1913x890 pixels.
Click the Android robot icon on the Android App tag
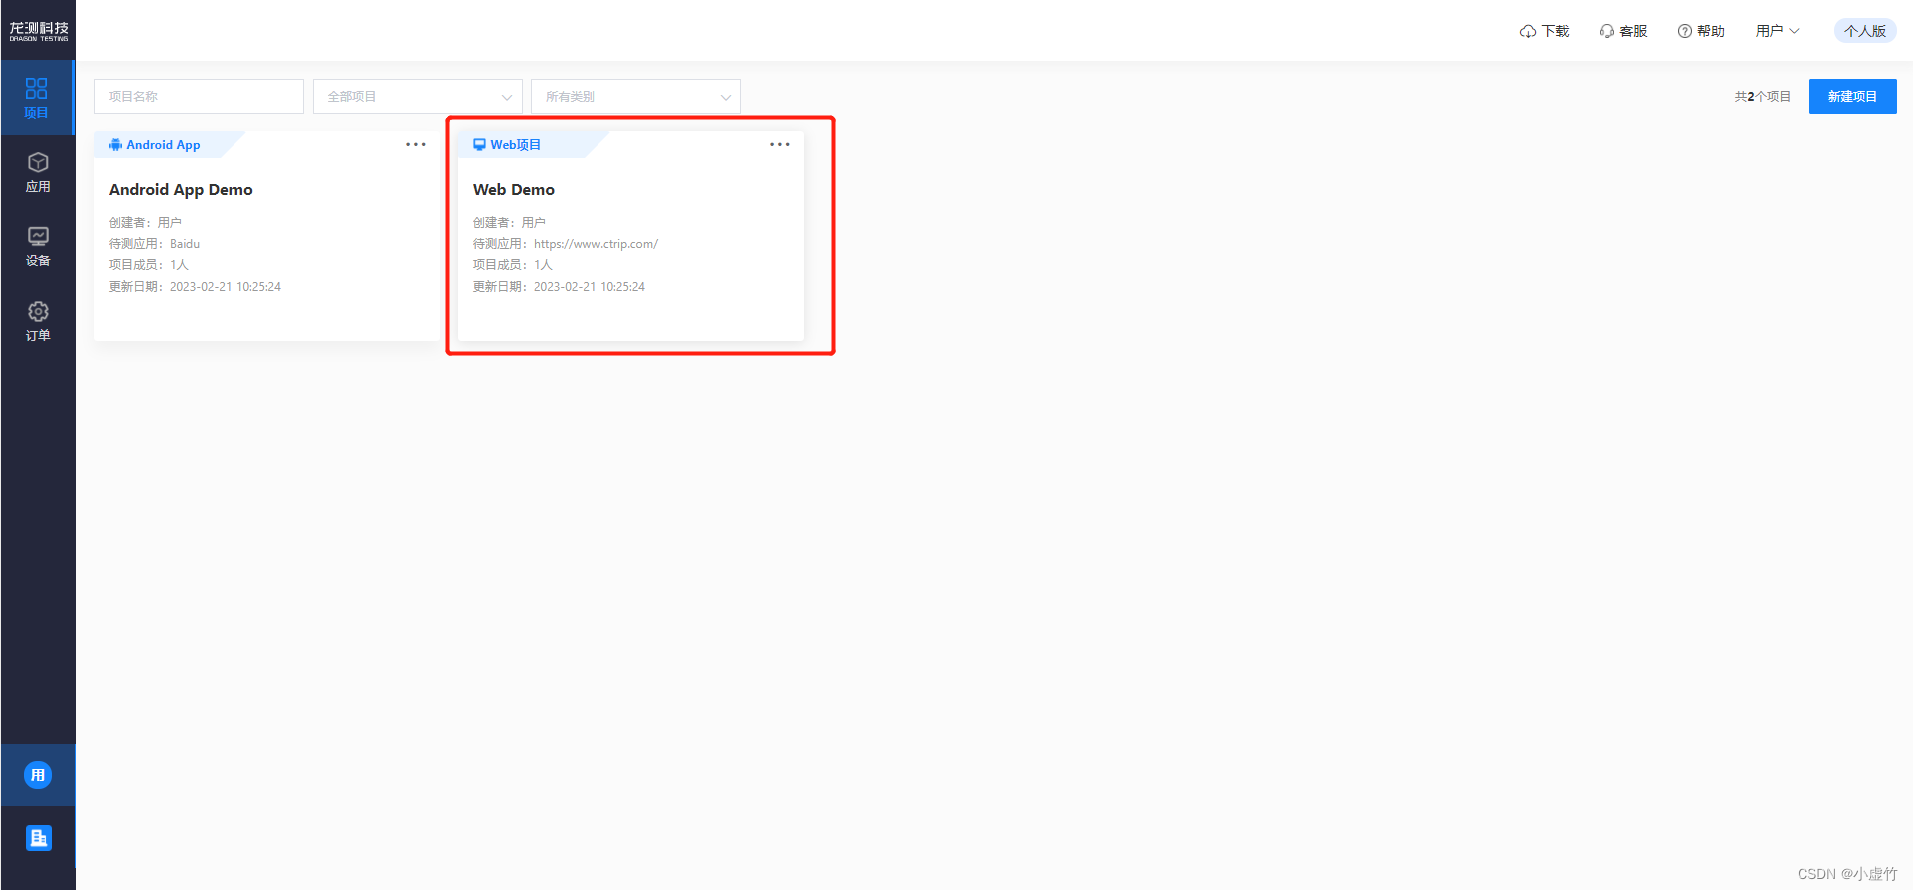(115, 145)
